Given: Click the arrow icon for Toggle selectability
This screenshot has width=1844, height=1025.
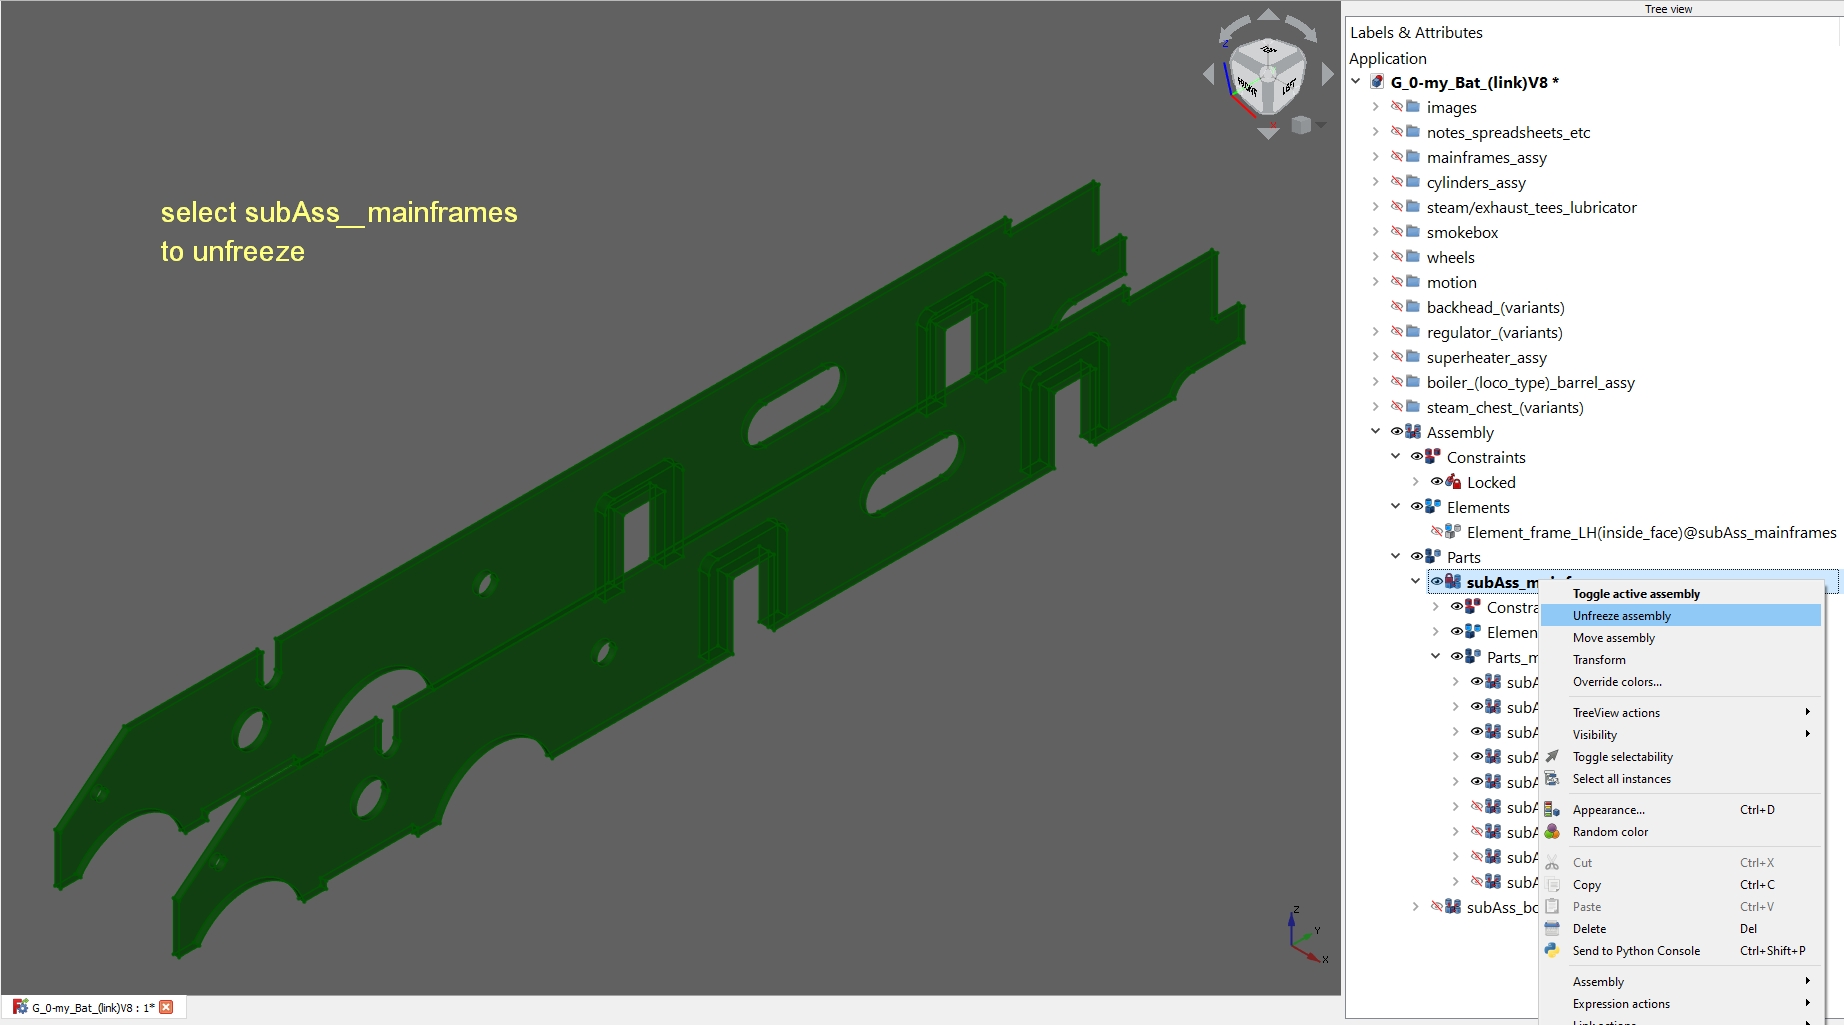Looking at the screenshot, I should (1553, 757).
